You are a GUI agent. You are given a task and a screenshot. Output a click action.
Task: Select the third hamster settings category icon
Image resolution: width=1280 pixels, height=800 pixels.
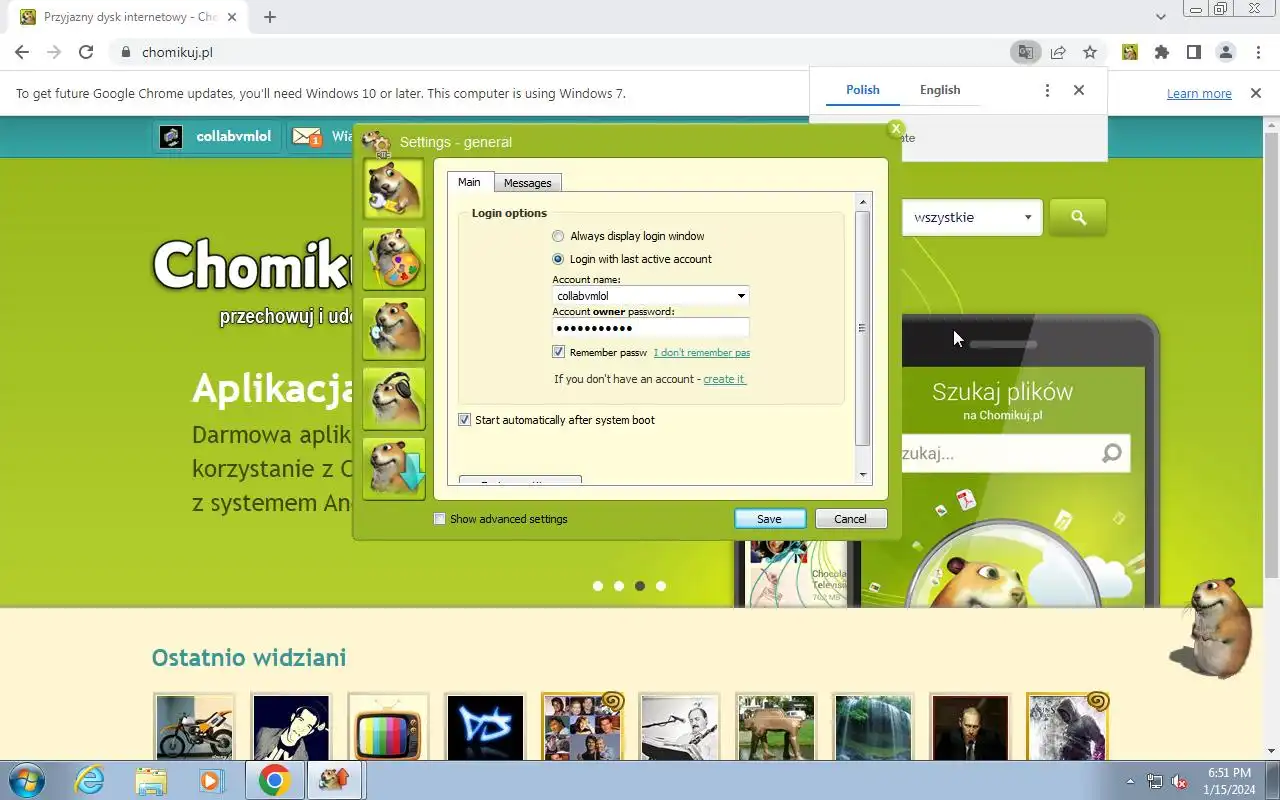pos(394,328)
